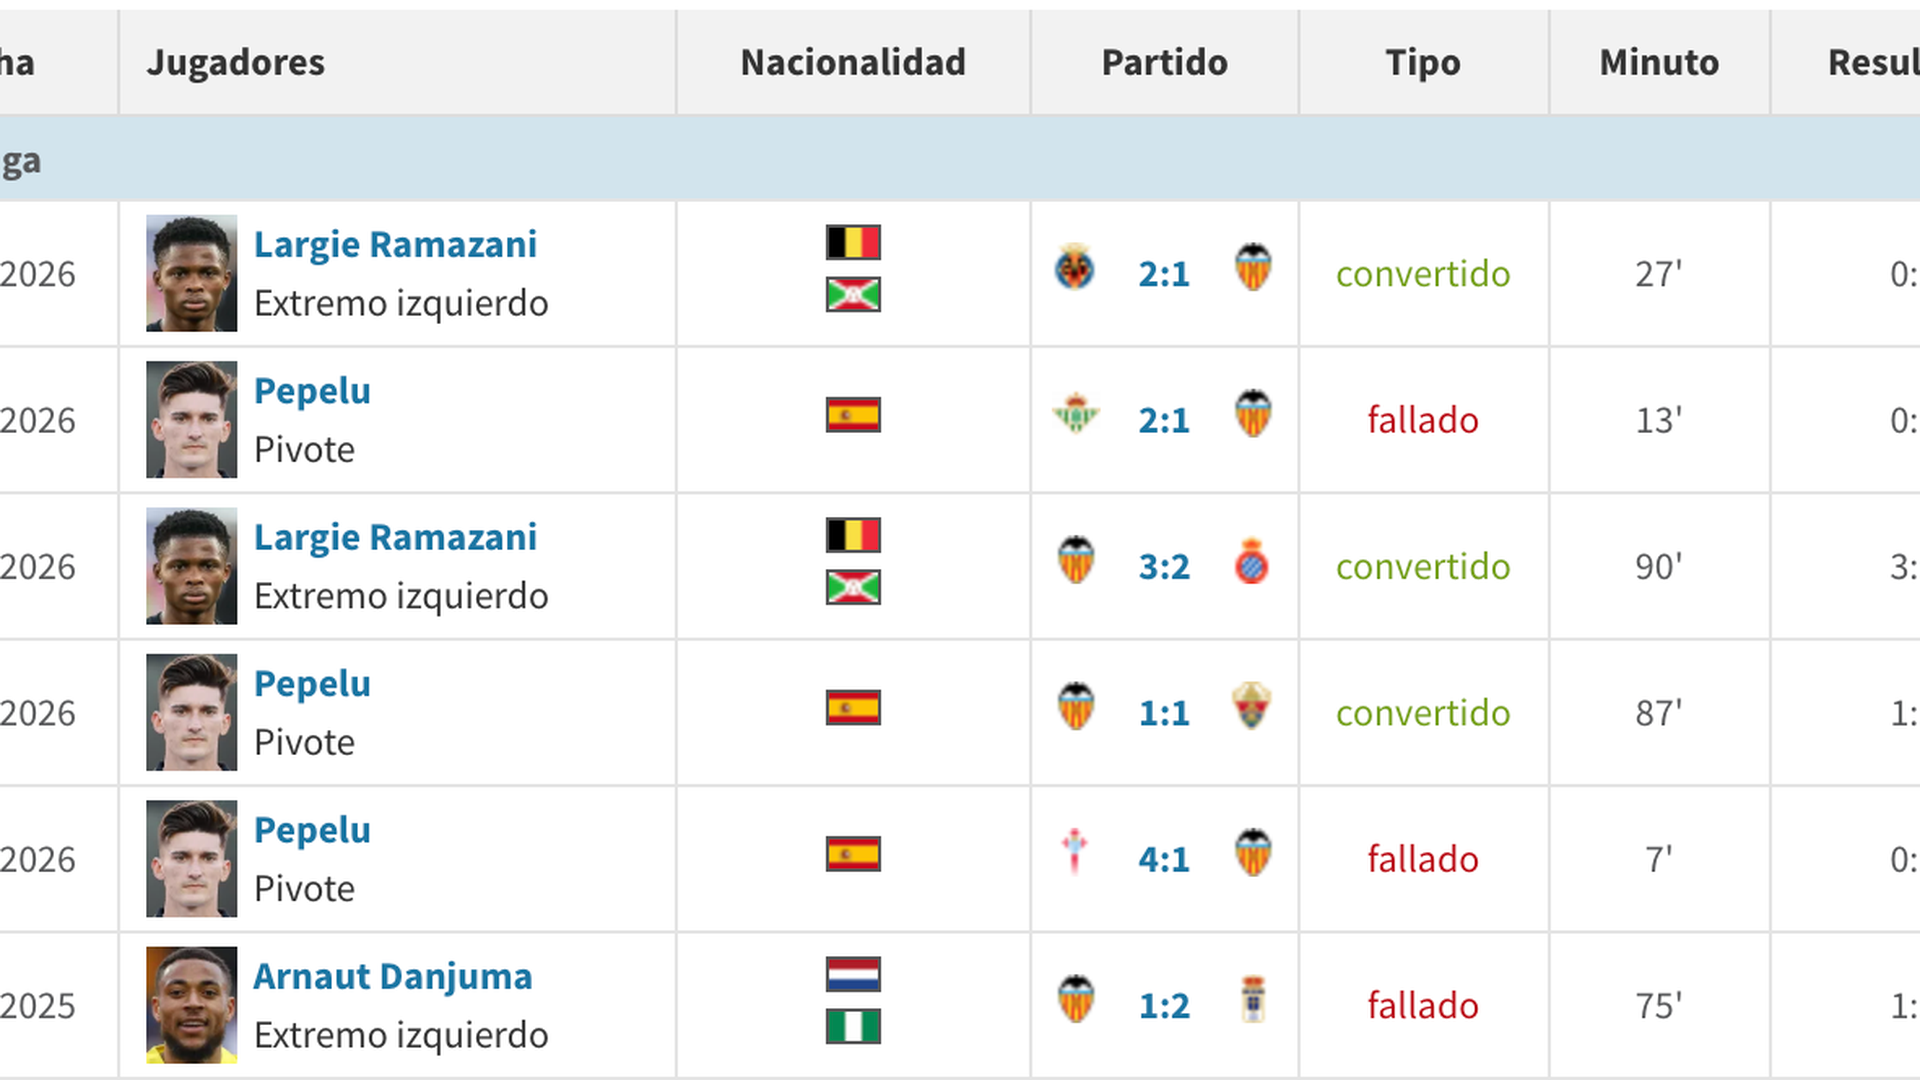Click the Villarreal club crest icon
The image size is (1920, 1080).
coord(1076,272)
